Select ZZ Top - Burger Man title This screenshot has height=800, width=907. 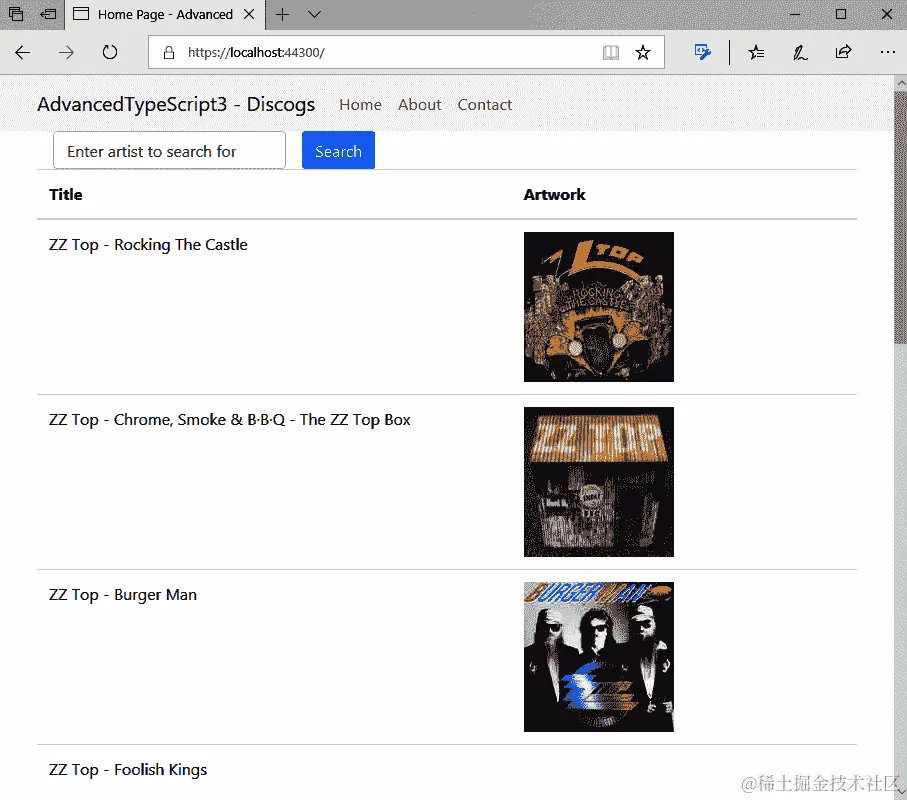(x=123, y=595)
